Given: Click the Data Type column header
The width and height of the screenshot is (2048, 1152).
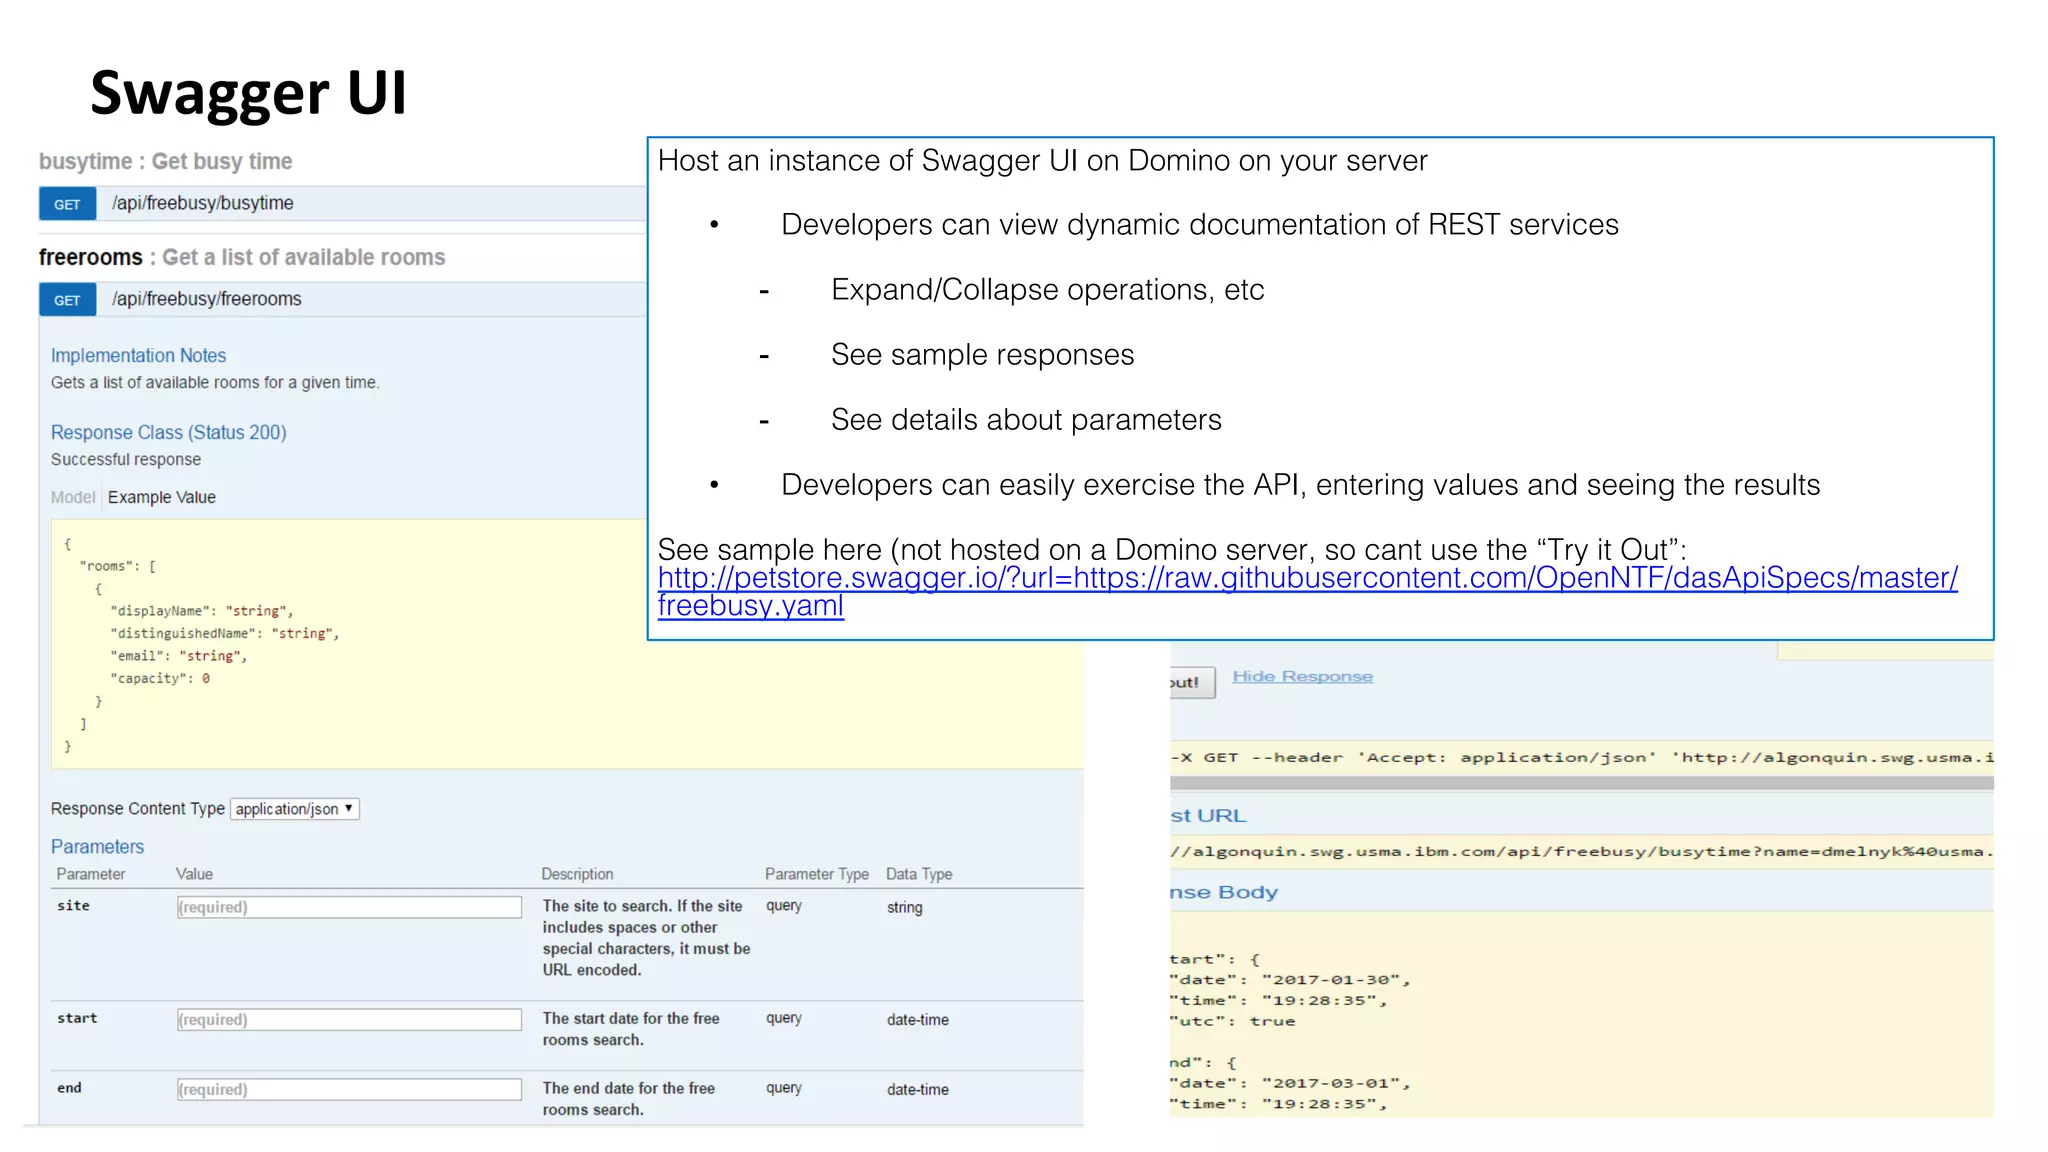Looking at the screenshot, I should click(x=919, y=874).
